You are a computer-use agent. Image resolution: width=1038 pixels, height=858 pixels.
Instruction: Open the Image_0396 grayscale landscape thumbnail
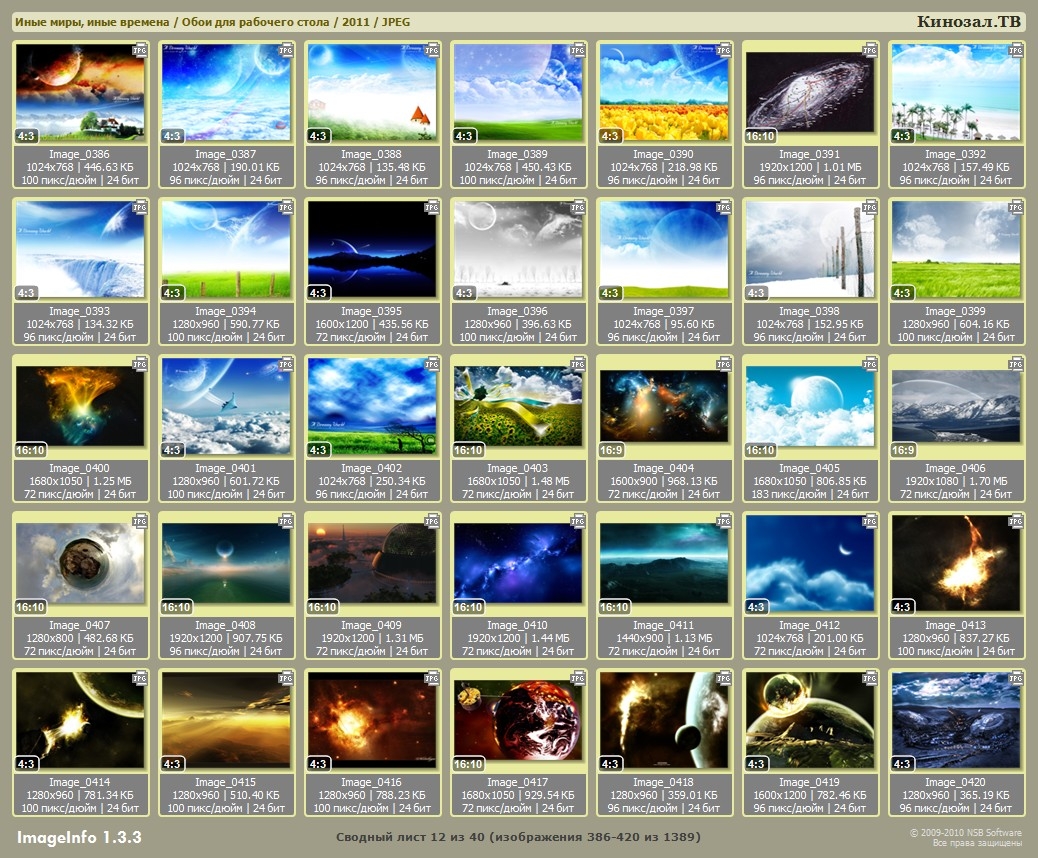pyautogui.click(x=519, y=250)
